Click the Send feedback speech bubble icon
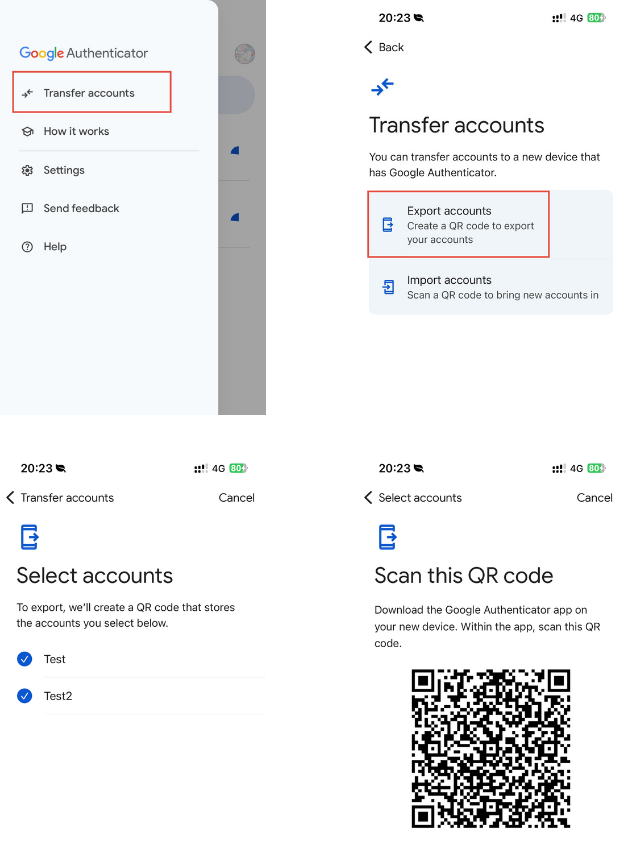Image resolution: width=625 pixels, height=866 pixels. click(x=28, y=208)
